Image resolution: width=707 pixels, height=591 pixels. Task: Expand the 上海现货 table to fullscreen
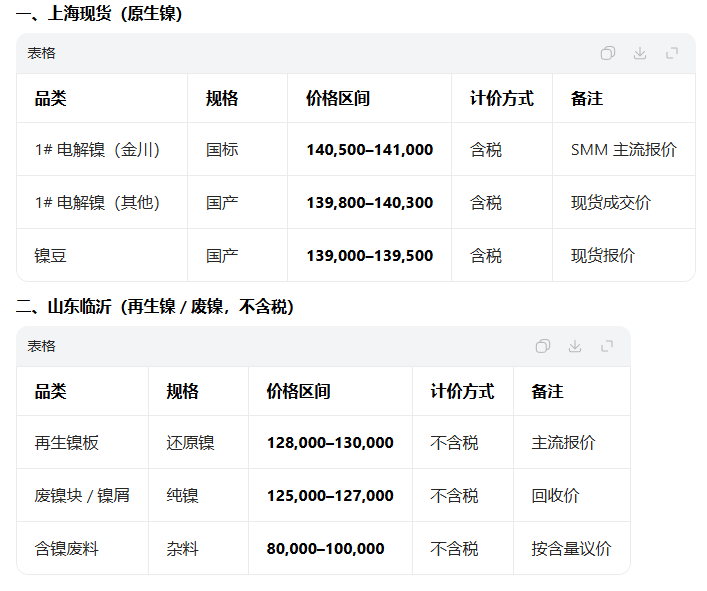click(672, 53)
